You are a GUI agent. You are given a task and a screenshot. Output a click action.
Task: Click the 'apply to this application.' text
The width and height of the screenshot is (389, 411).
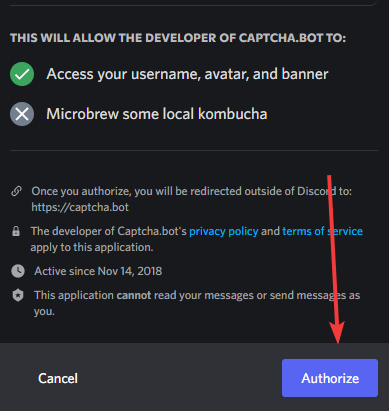[92, 247]
